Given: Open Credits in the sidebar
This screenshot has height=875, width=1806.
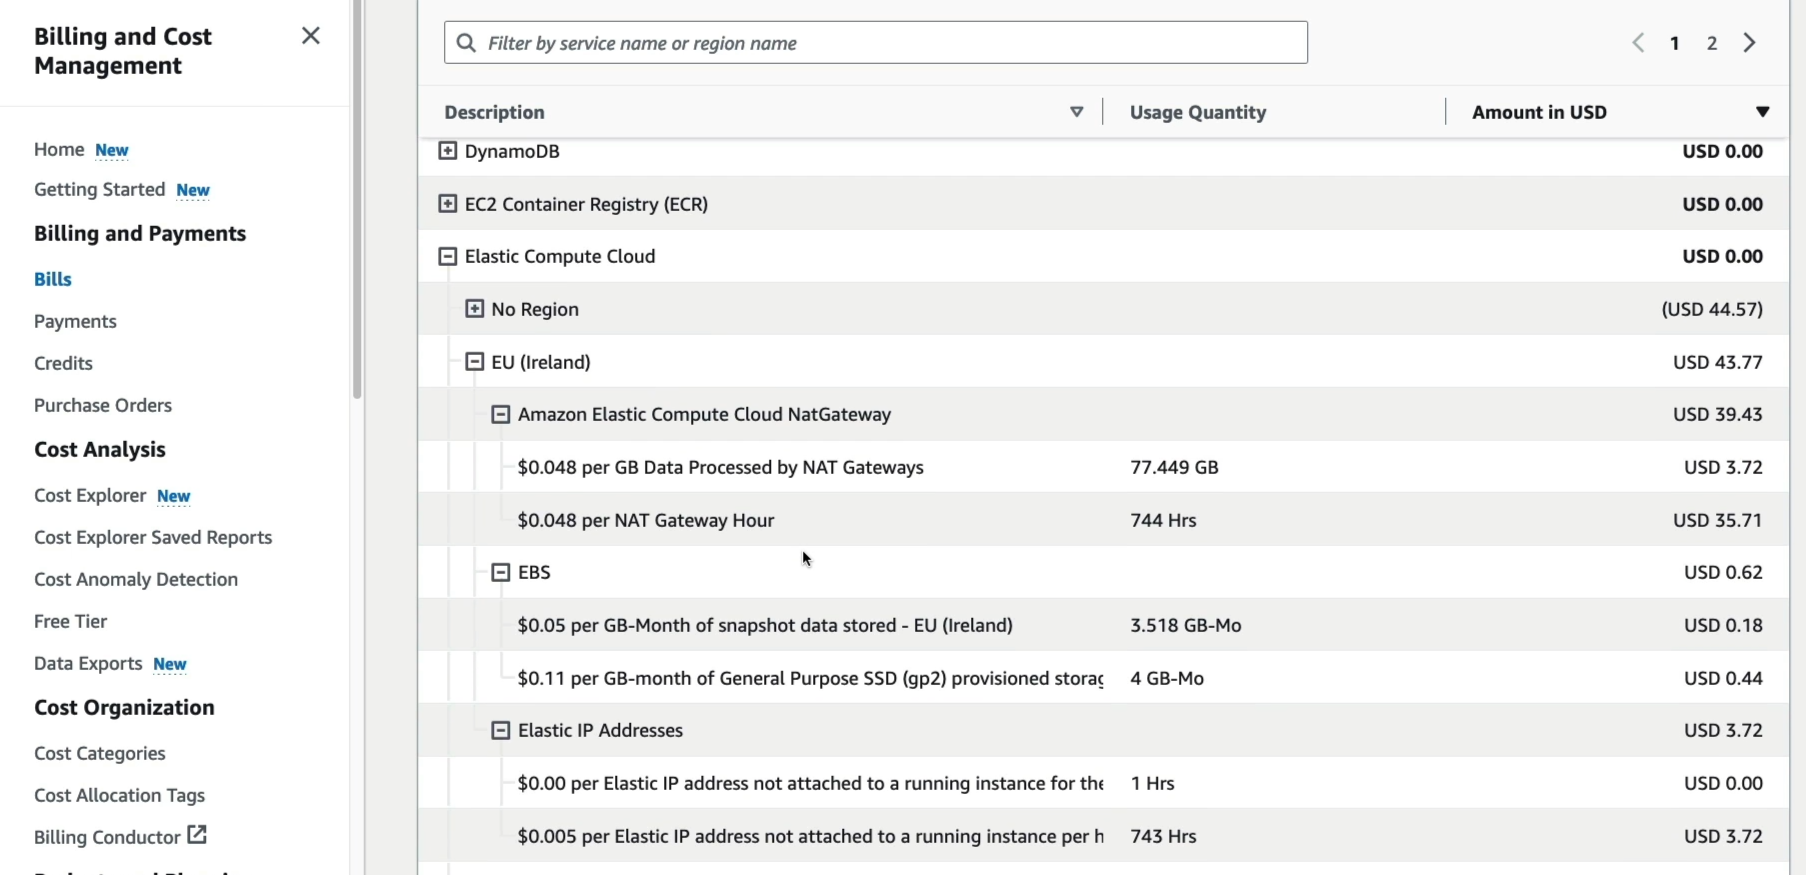Looking at the screenshot, I should pos(63,363).
